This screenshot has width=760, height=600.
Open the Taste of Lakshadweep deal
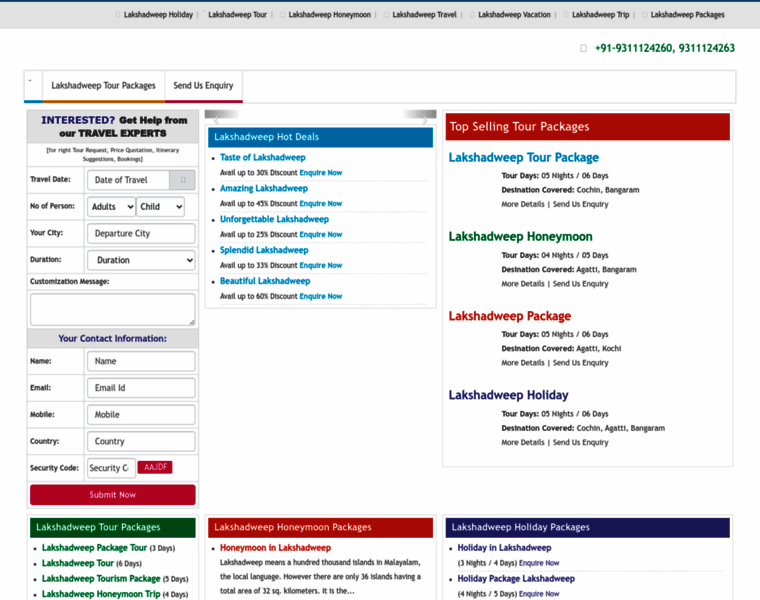pos(263,158)
